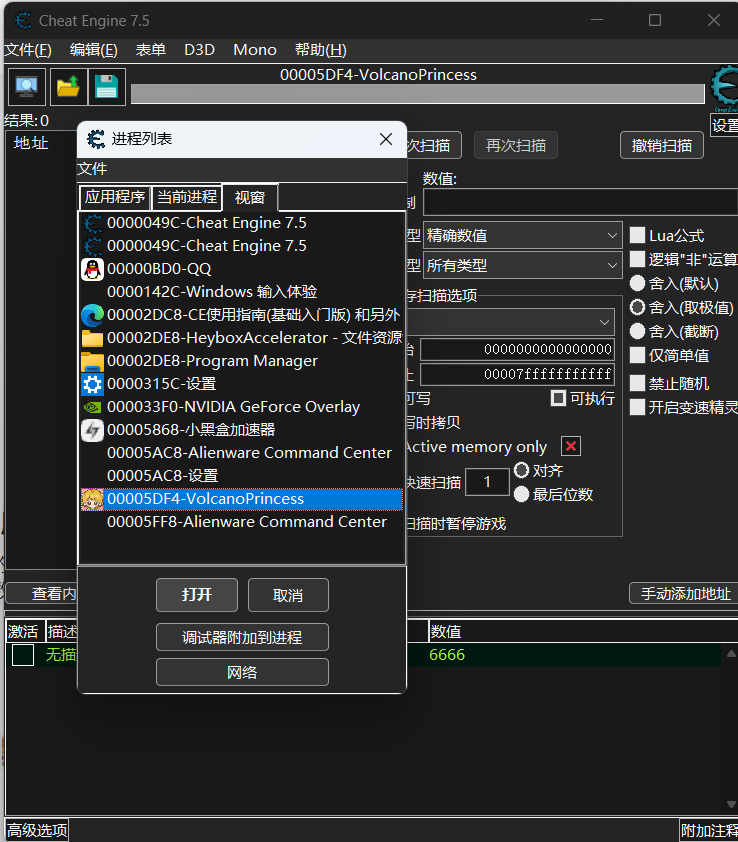The image size is (738, 842).
Task: Select the 舍入(截断) radio button
Action: tap(637, 331)
